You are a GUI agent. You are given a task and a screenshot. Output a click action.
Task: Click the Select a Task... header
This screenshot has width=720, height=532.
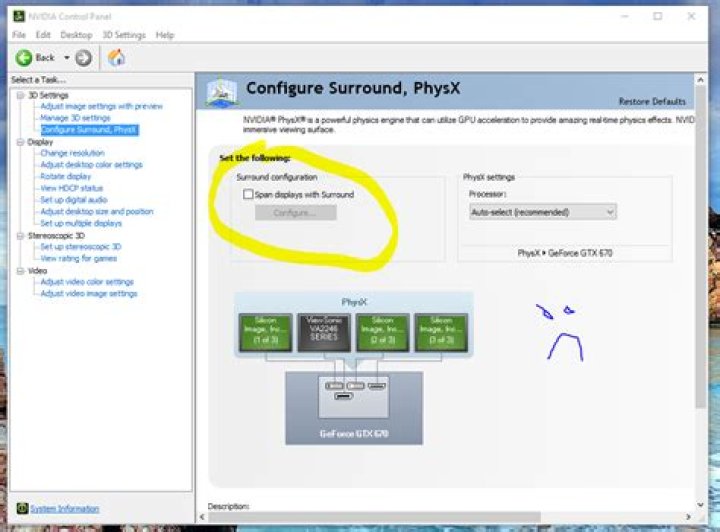(39, 80)
